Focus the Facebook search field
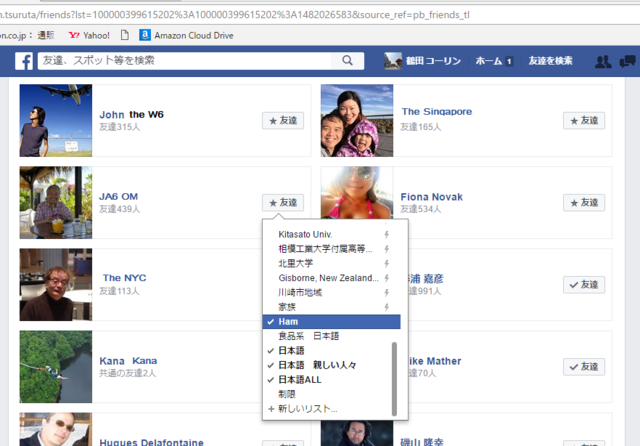Screen dimensions: 640x446 click(x=184, y=61)
